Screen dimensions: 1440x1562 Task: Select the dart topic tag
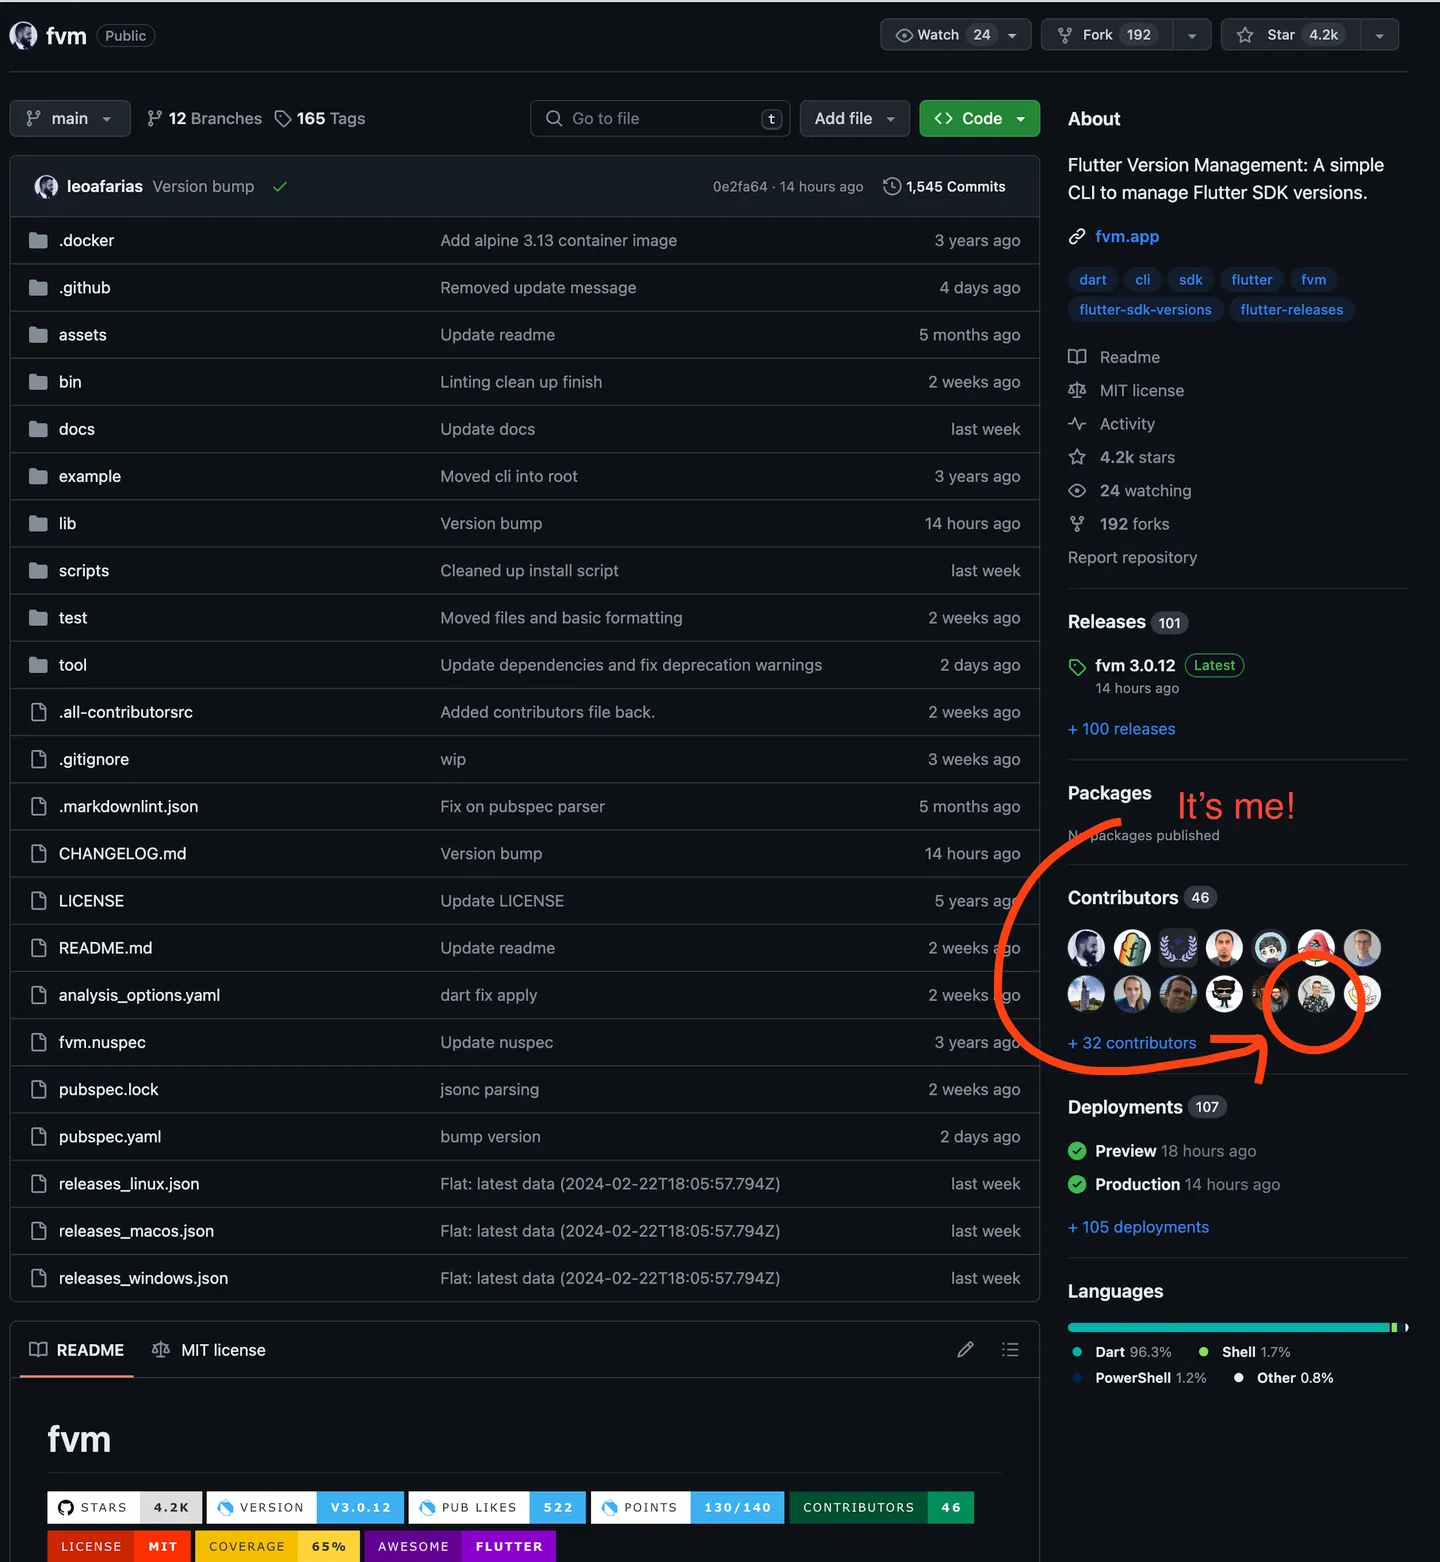[x=1092, y=280]
